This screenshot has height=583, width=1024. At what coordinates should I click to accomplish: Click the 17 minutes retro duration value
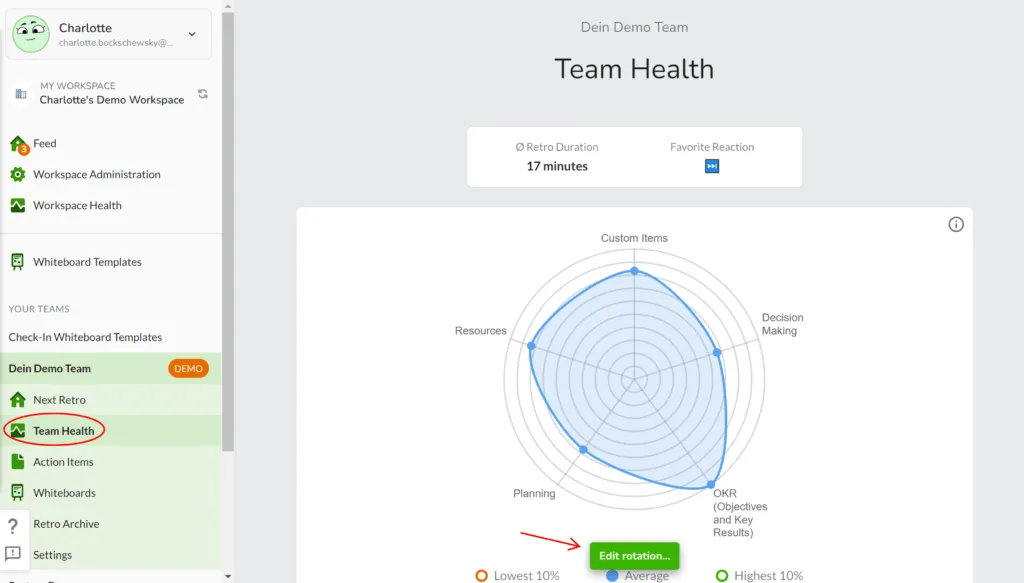point(557,166)
